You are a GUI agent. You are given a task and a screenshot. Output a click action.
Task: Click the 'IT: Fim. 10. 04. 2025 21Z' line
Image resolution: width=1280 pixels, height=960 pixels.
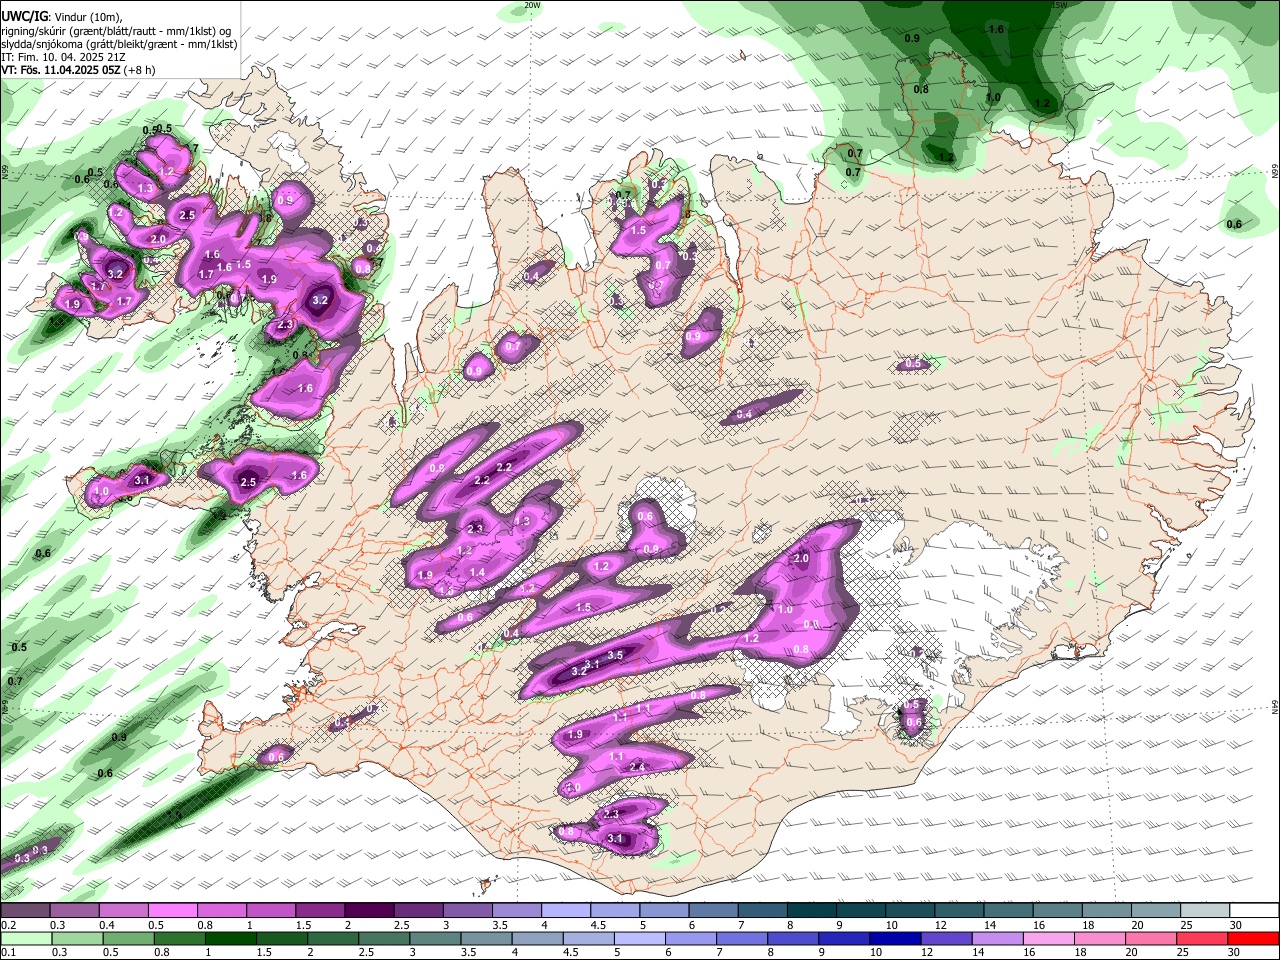61,57
